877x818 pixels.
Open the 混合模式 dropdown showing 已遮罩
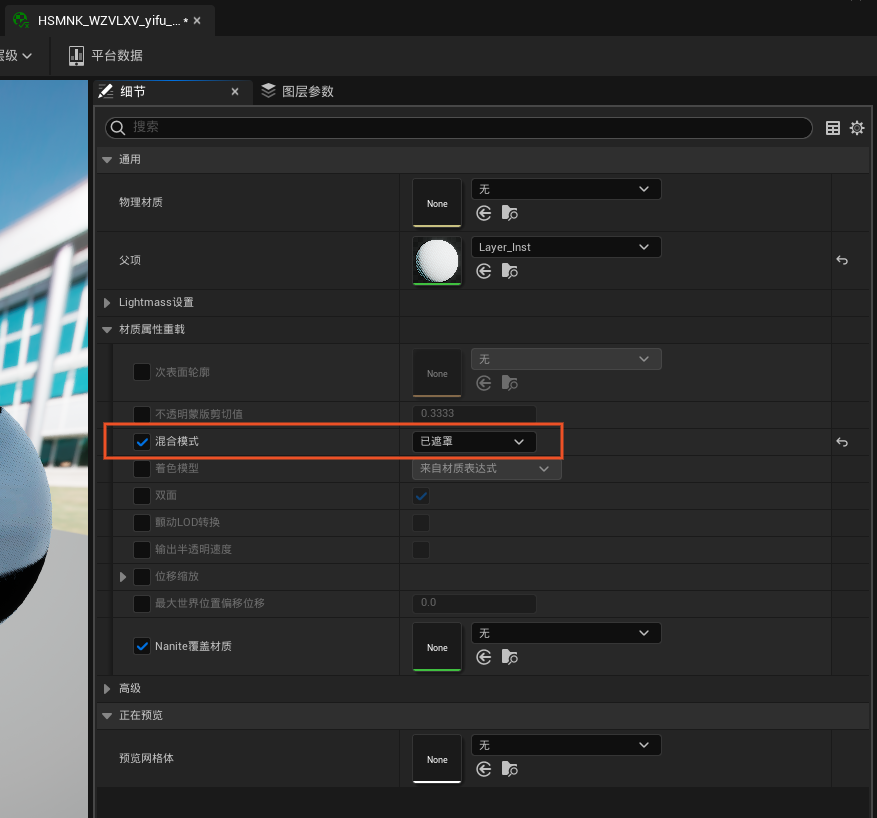tap(474, 441)
